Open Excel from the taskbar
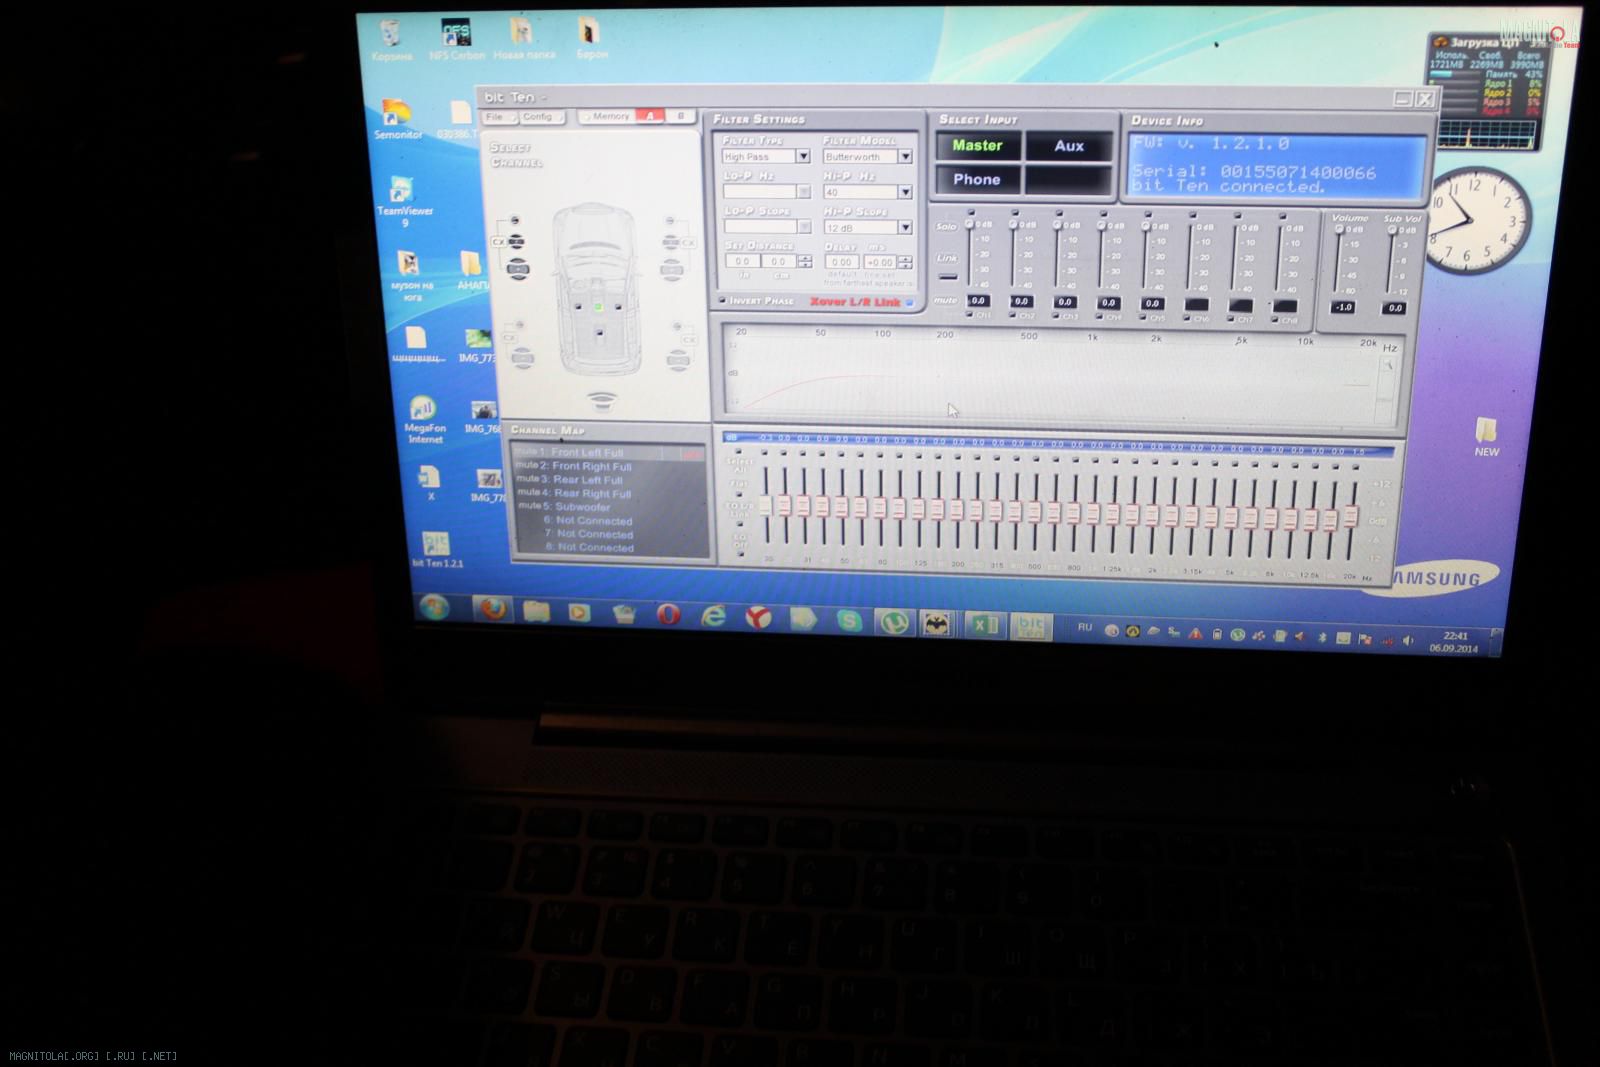The height and width of the screenshot is (1067, 1600). [x=984, y=625]
